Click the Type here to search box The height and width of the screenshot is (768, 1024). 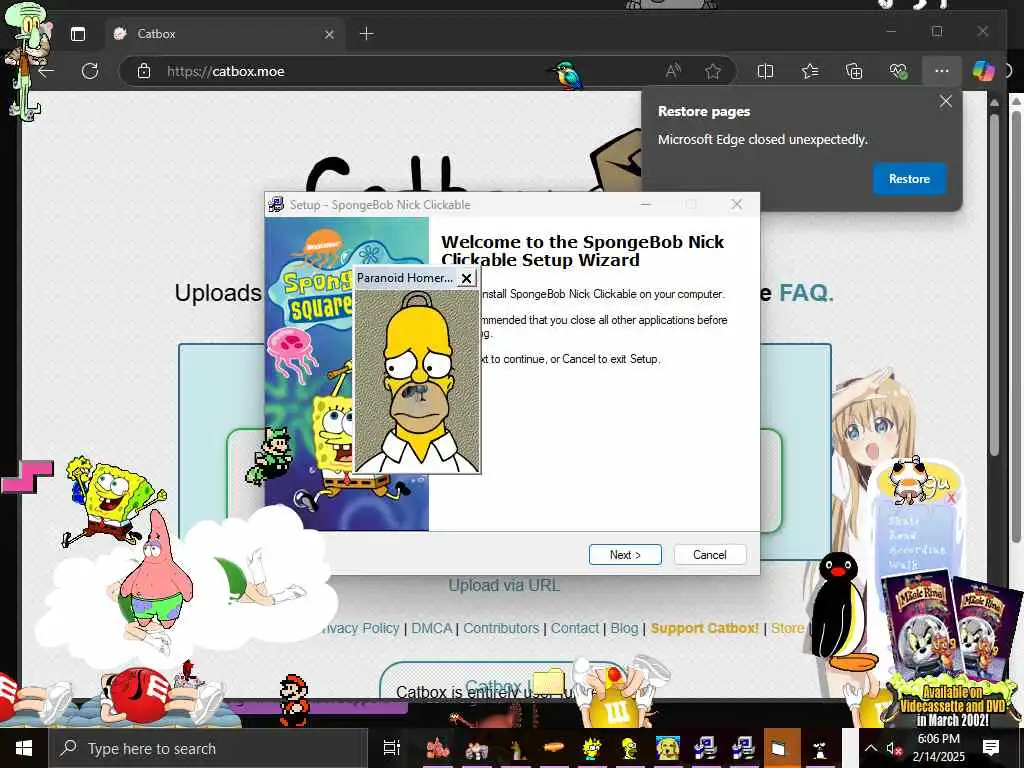(208, 748)
